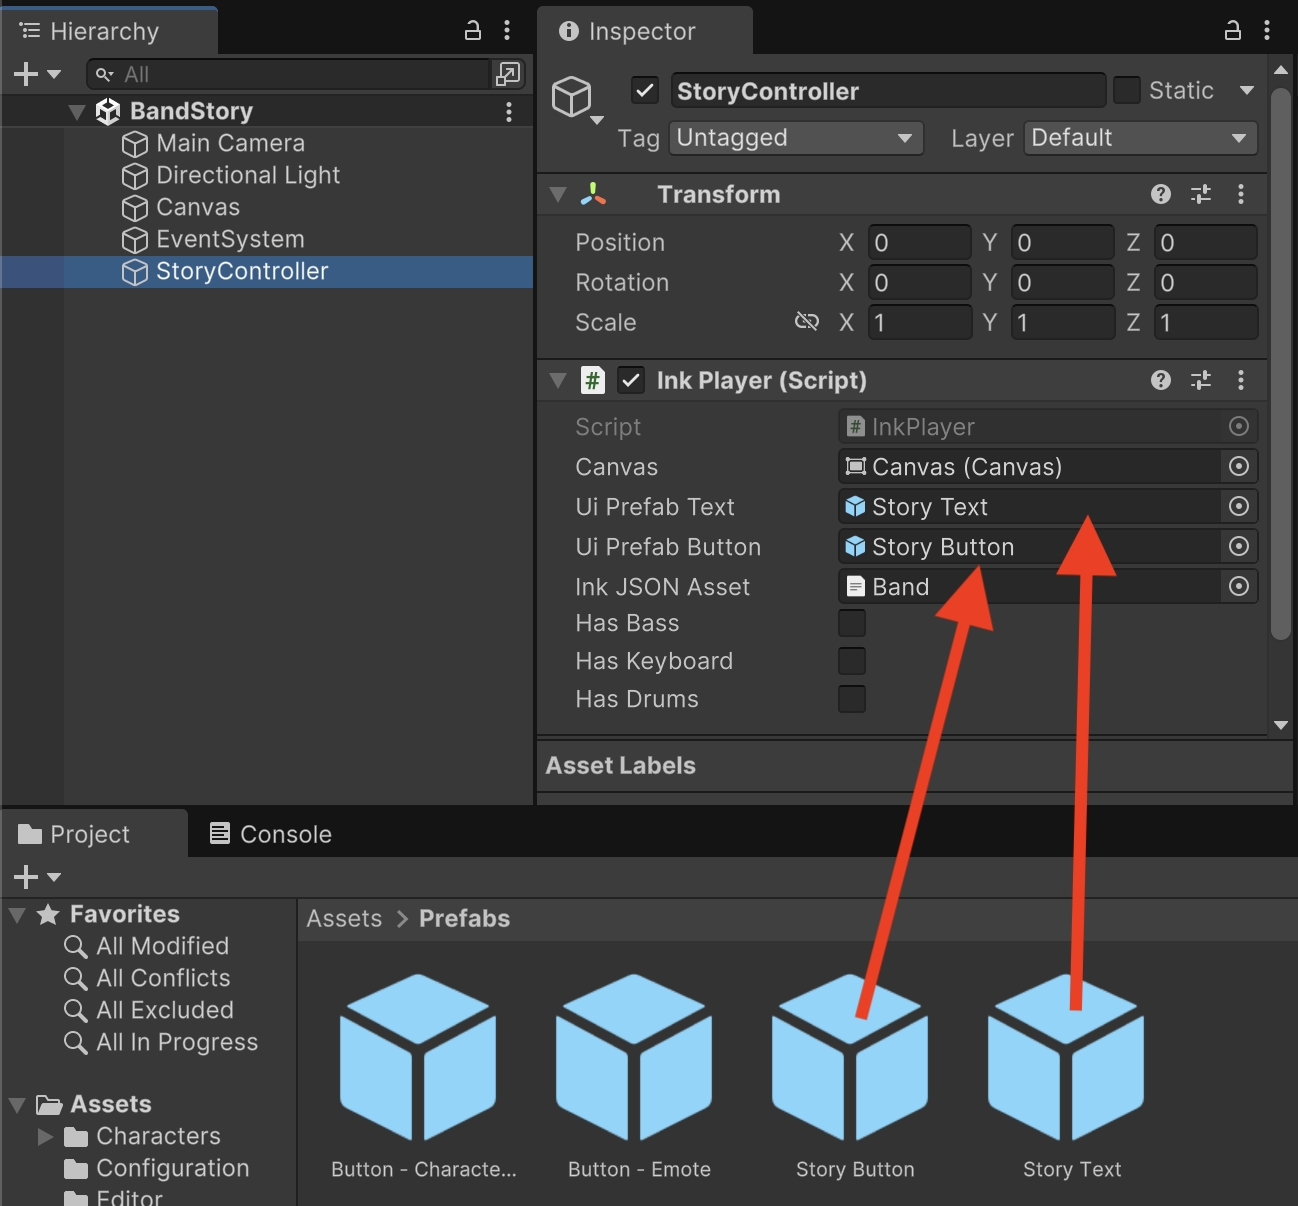Click Assets in the breadcrumb path
Viewport: 1298px width, 1206px height.
tap(344, 918)
